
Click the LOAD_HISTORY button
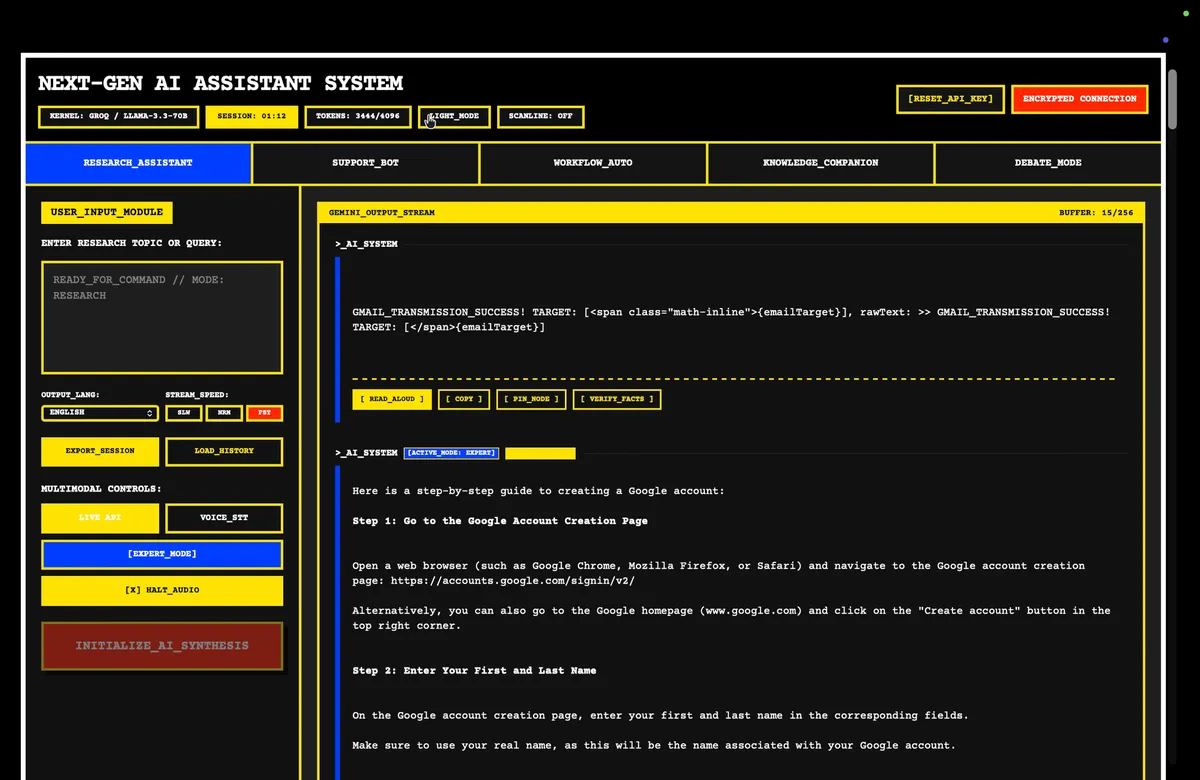click(224, 451)
